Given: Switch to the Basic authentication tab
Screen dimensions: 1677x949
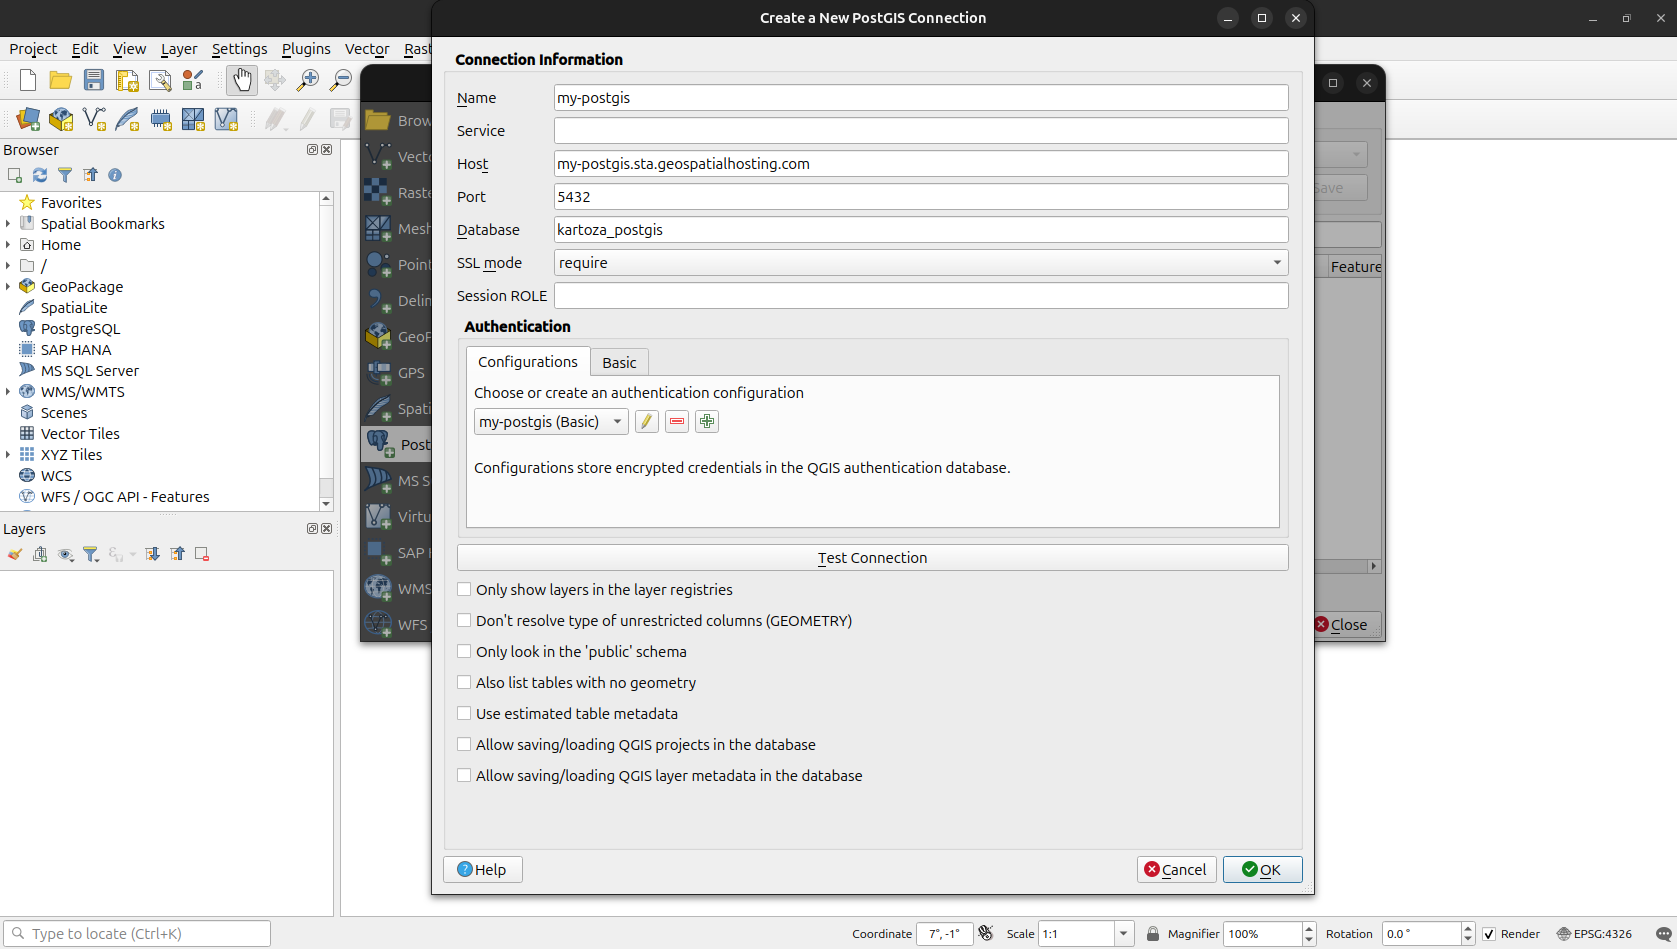Looking at the screenshot, I should pyautogui.click(x=619, y=363).
